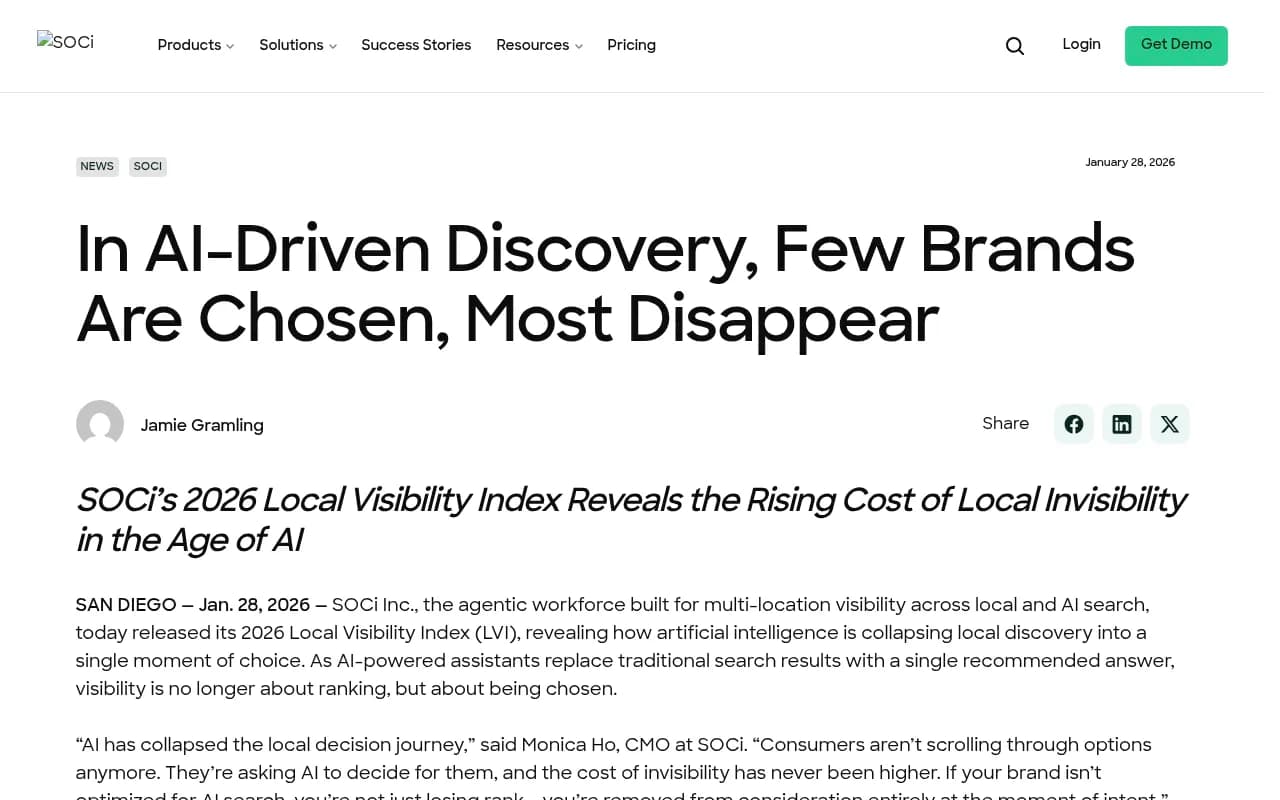Share article on Facebook

pyautogui.click(x=1073, y=424)
